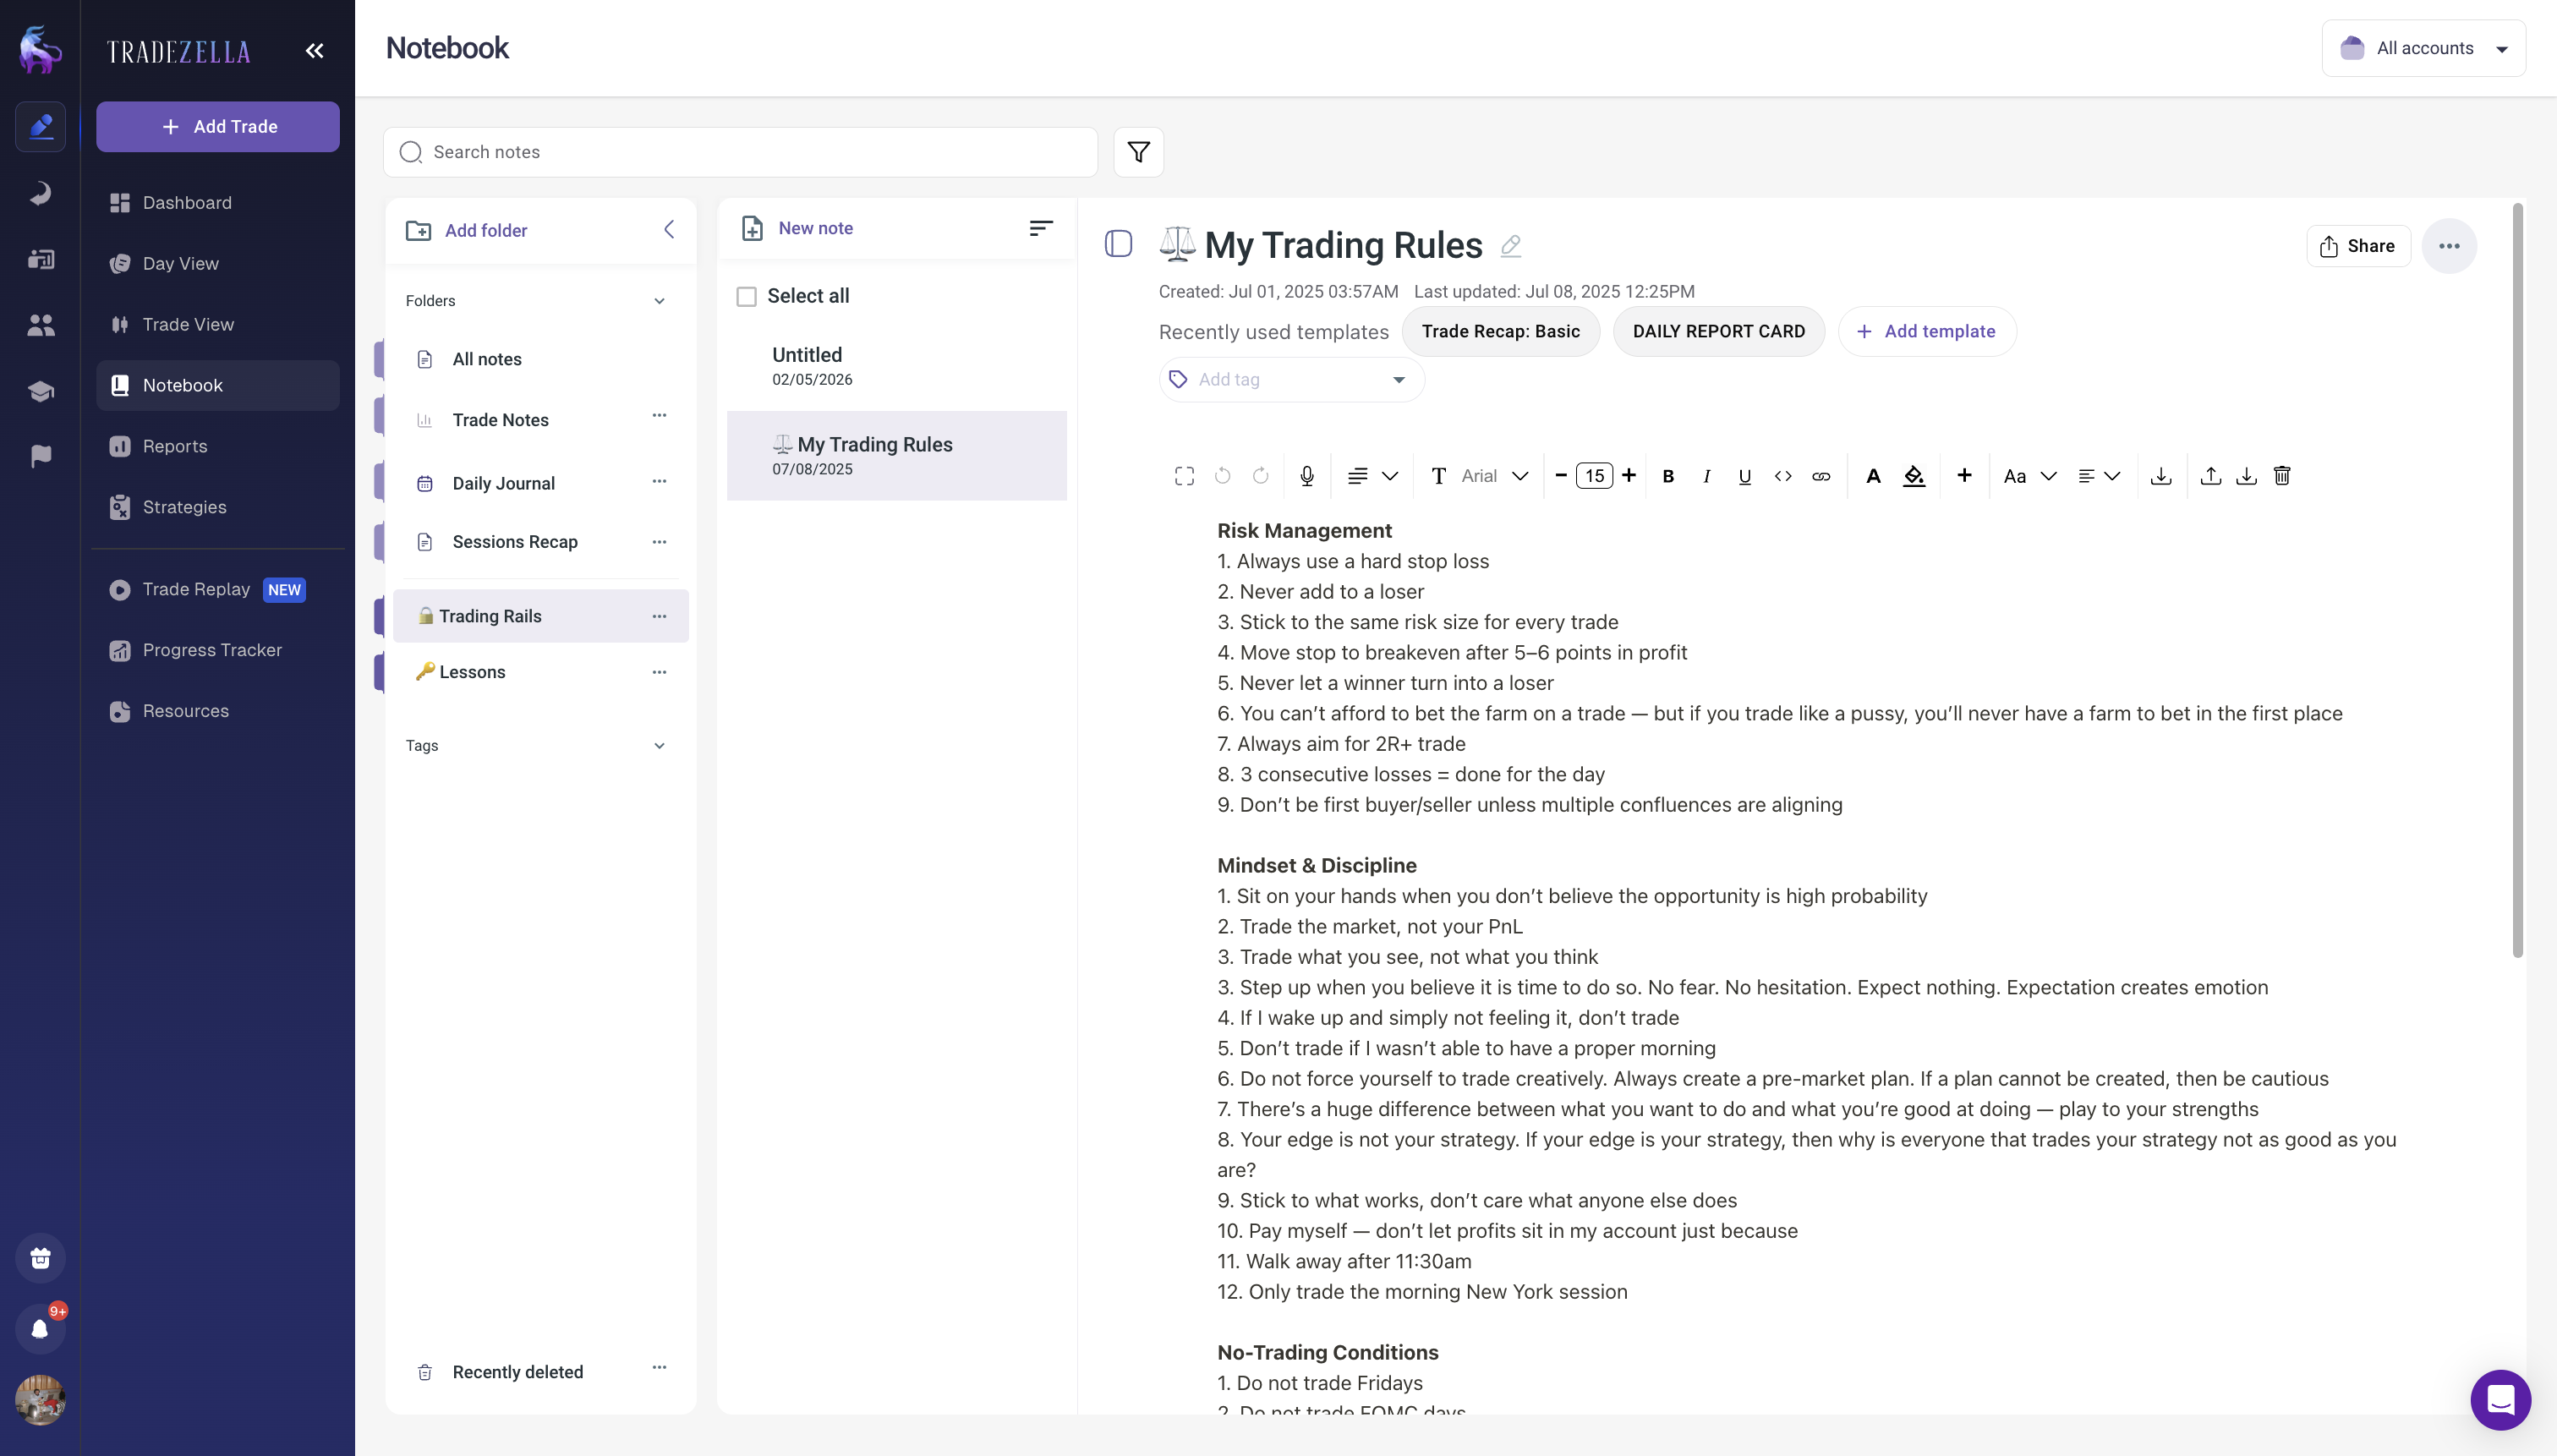The image size is (2557, 1456).
Task: Open the highlight color swatch
Action: coord(1914,476)
